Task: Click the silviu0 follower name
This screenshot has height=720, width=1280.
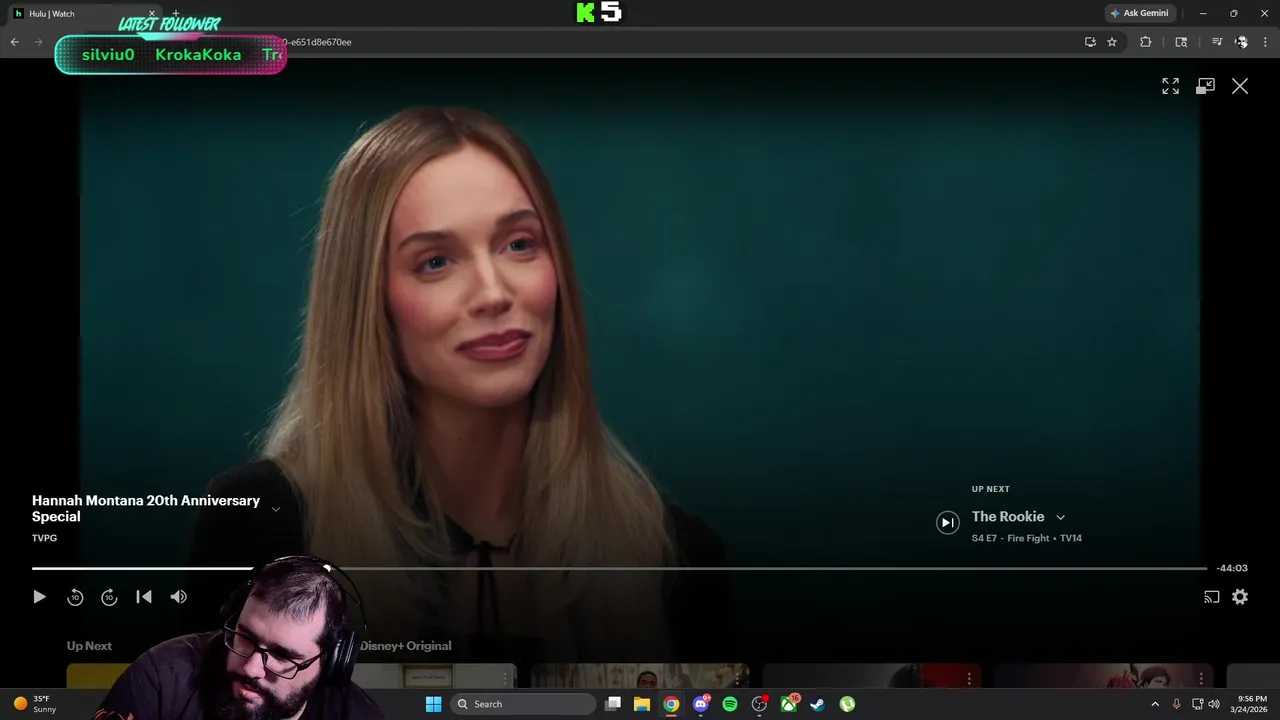Action: [108, 55]
